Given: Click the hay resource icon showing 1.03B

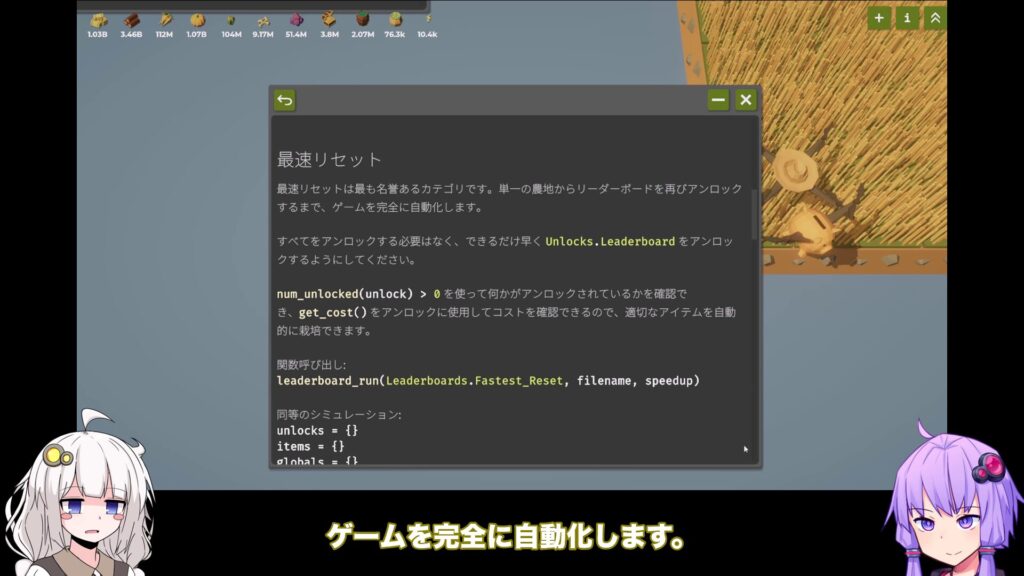Looking at the screenshot, I should coord(98,20).
